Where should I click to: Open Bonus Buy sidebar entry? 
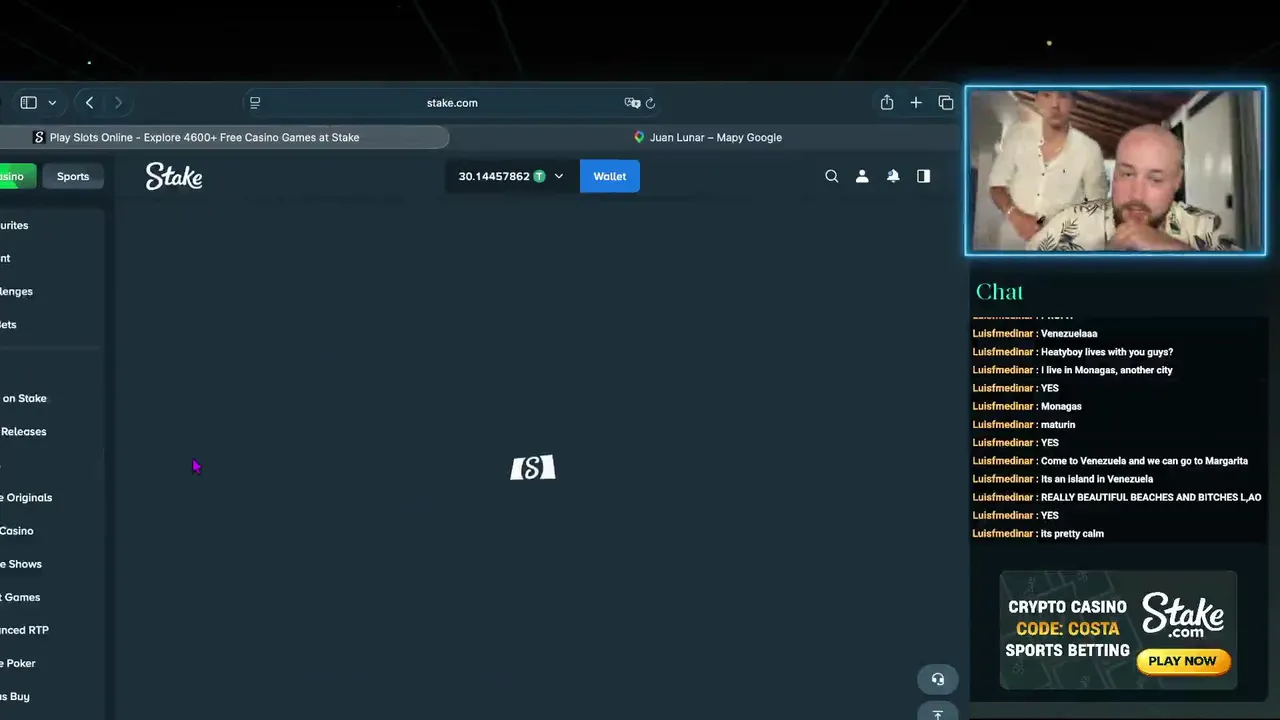(x=15, y=696)
